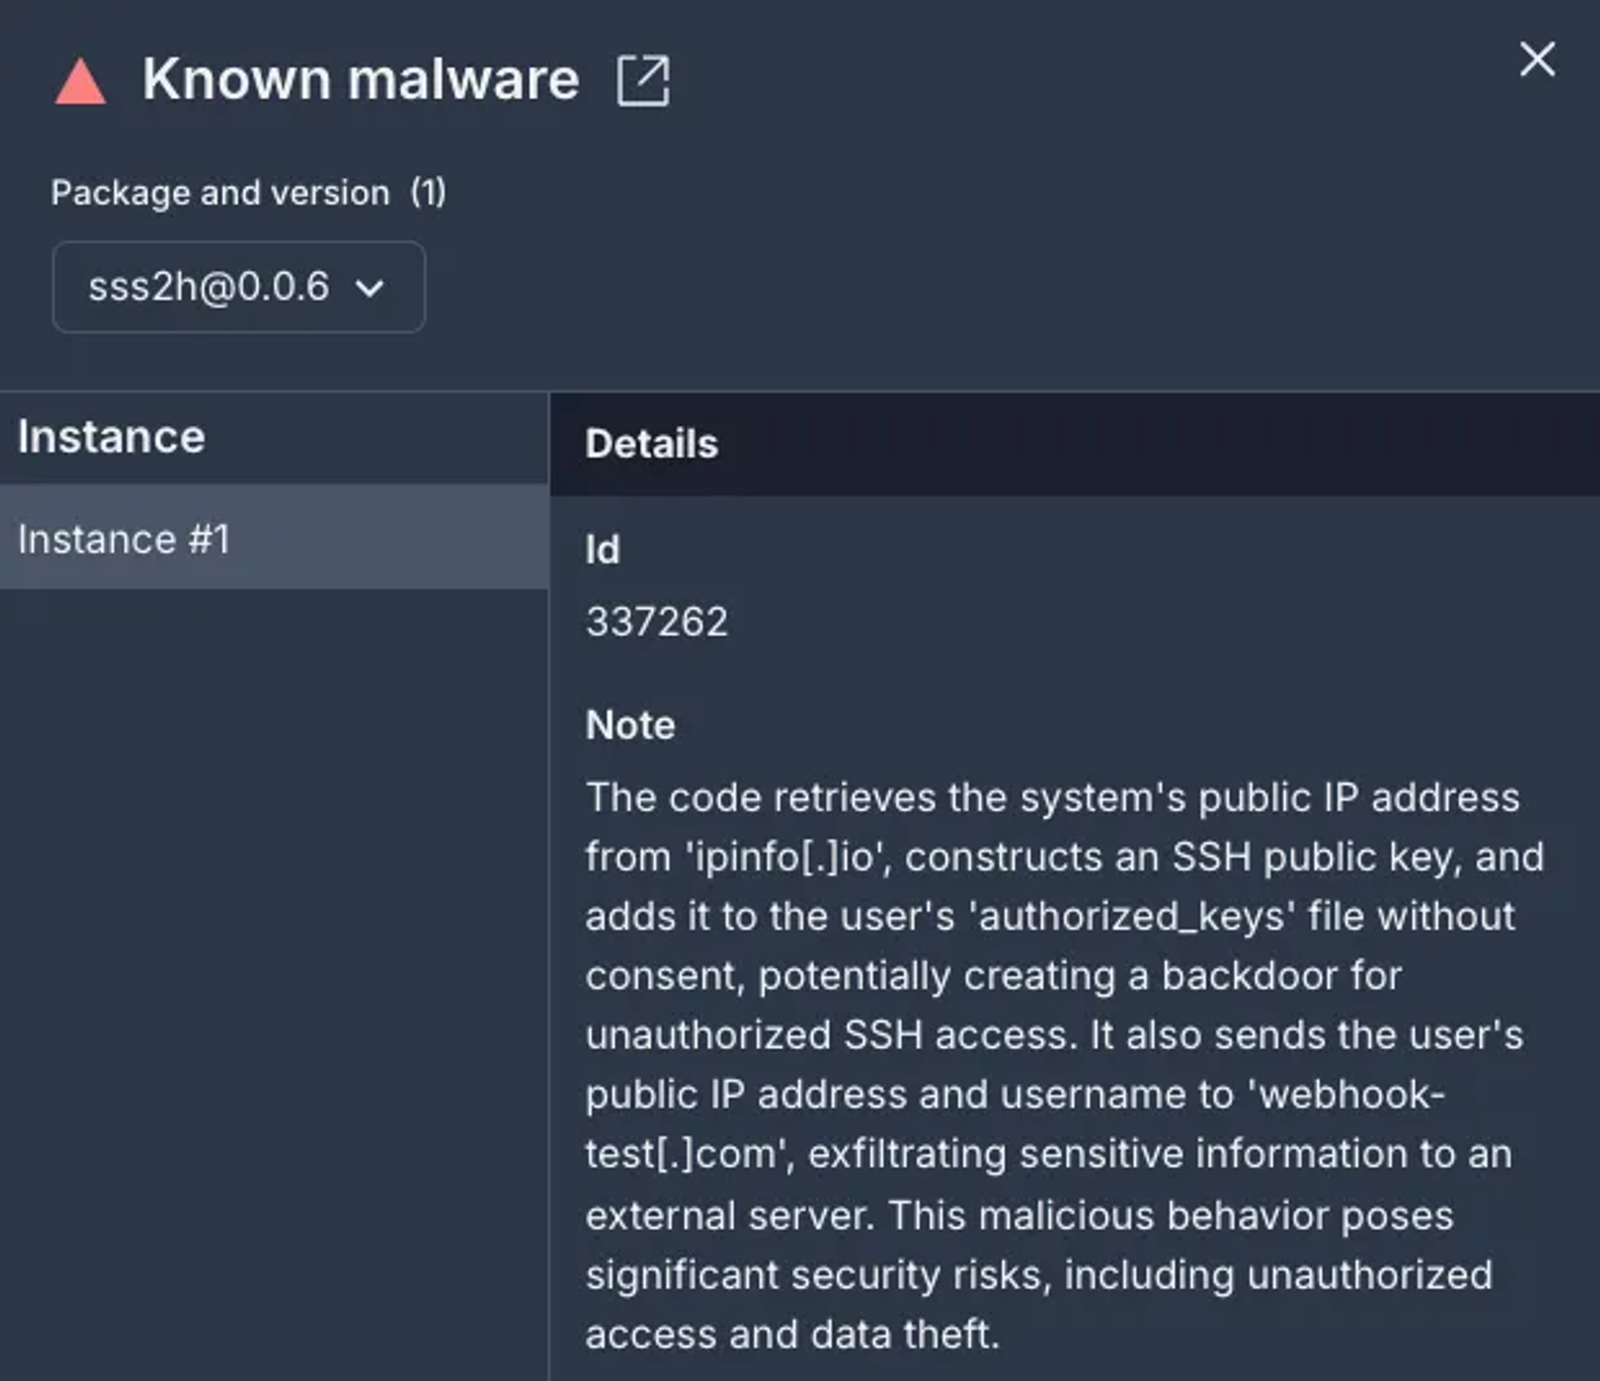Click the Id field label
This screenshot has height=1381, width=1600.
602,550
